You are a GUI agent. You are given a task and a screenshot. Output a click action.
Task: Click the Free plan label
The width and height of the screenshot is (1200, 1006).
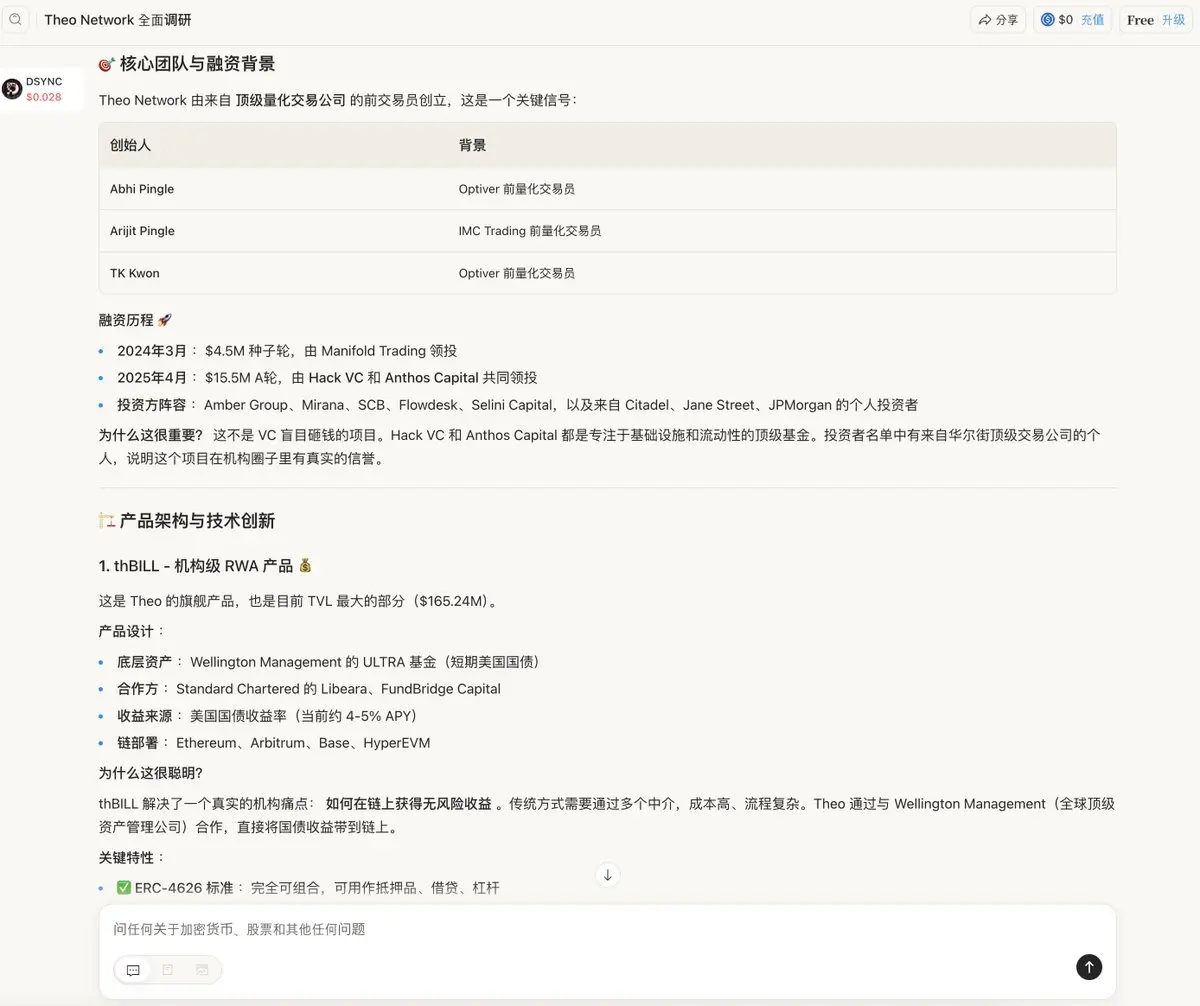coord(1140,20)
